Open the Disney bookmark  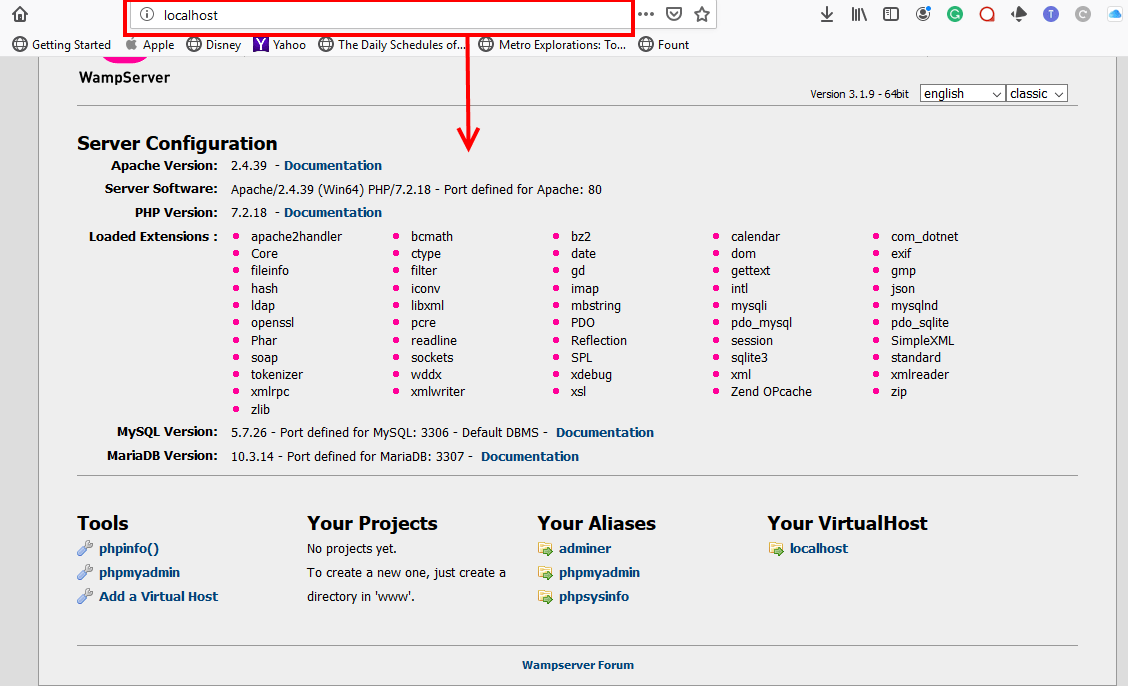214,45
